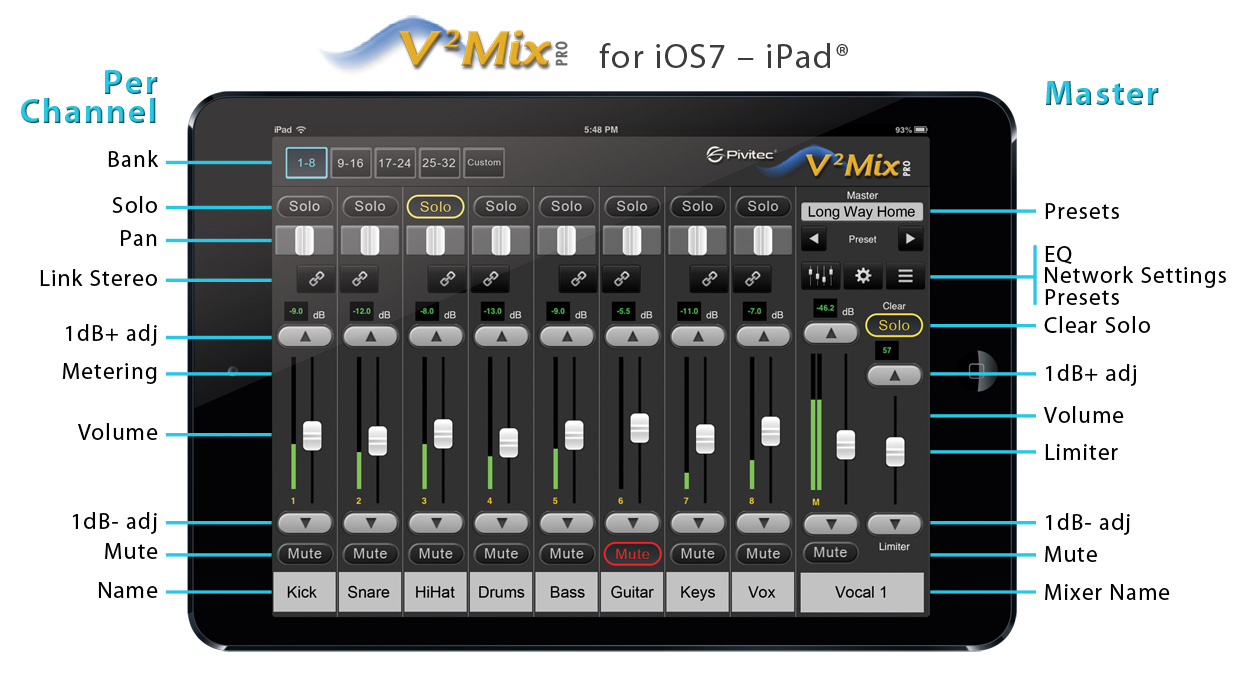Toggle stereo link icon on Kick channel
1248x676 pixels.
pyautogui.click(x=315, y=278)
